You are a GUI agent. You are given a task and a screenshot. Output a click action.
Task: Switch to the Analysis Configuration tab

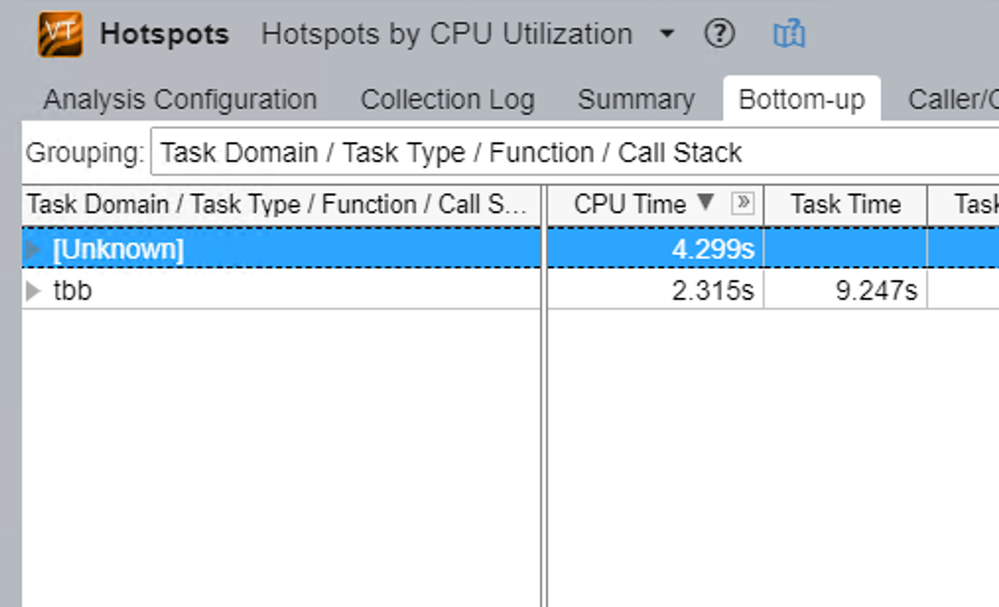(180, 100)
